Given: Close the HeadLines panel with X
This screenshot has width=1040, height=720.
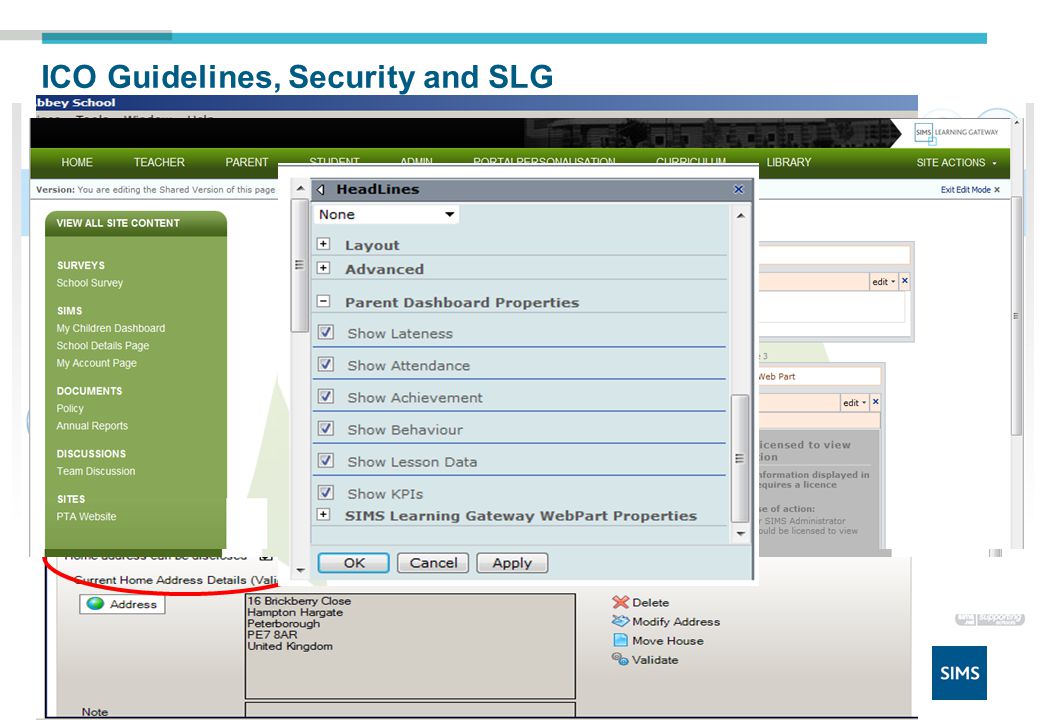Looking at the screenshot, I should tap(738, 189).
